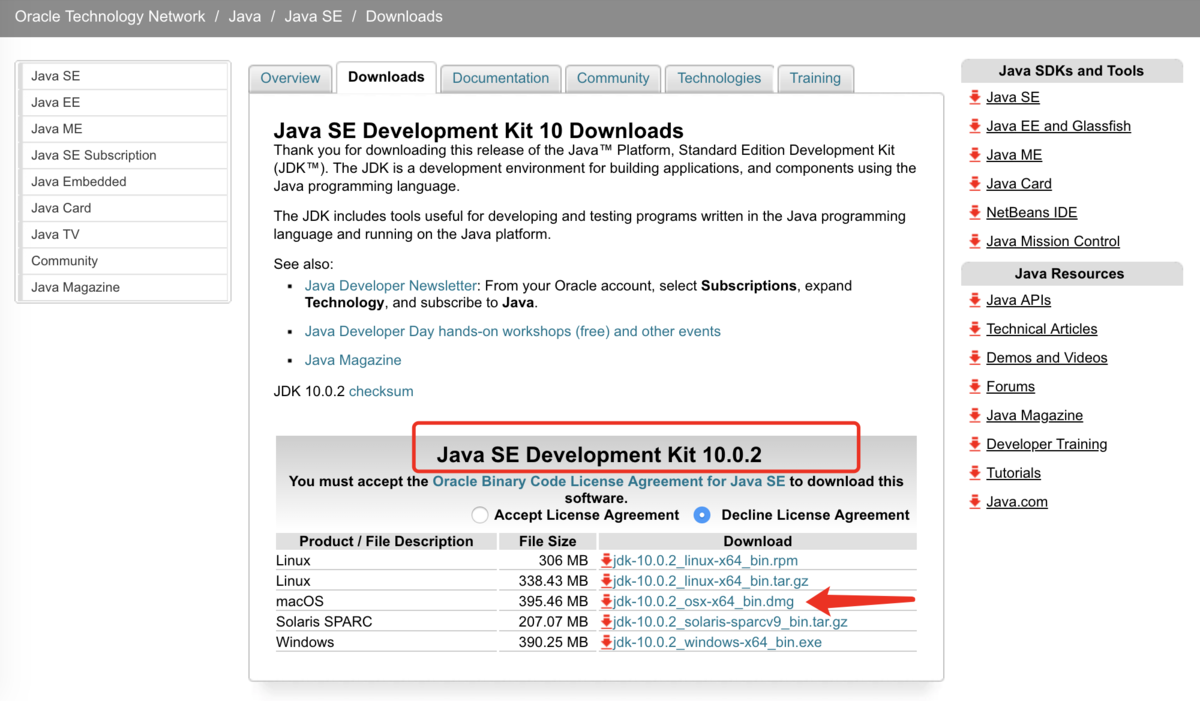
Task: Open Java SE in left sidebar
Action: coord(125,76)
